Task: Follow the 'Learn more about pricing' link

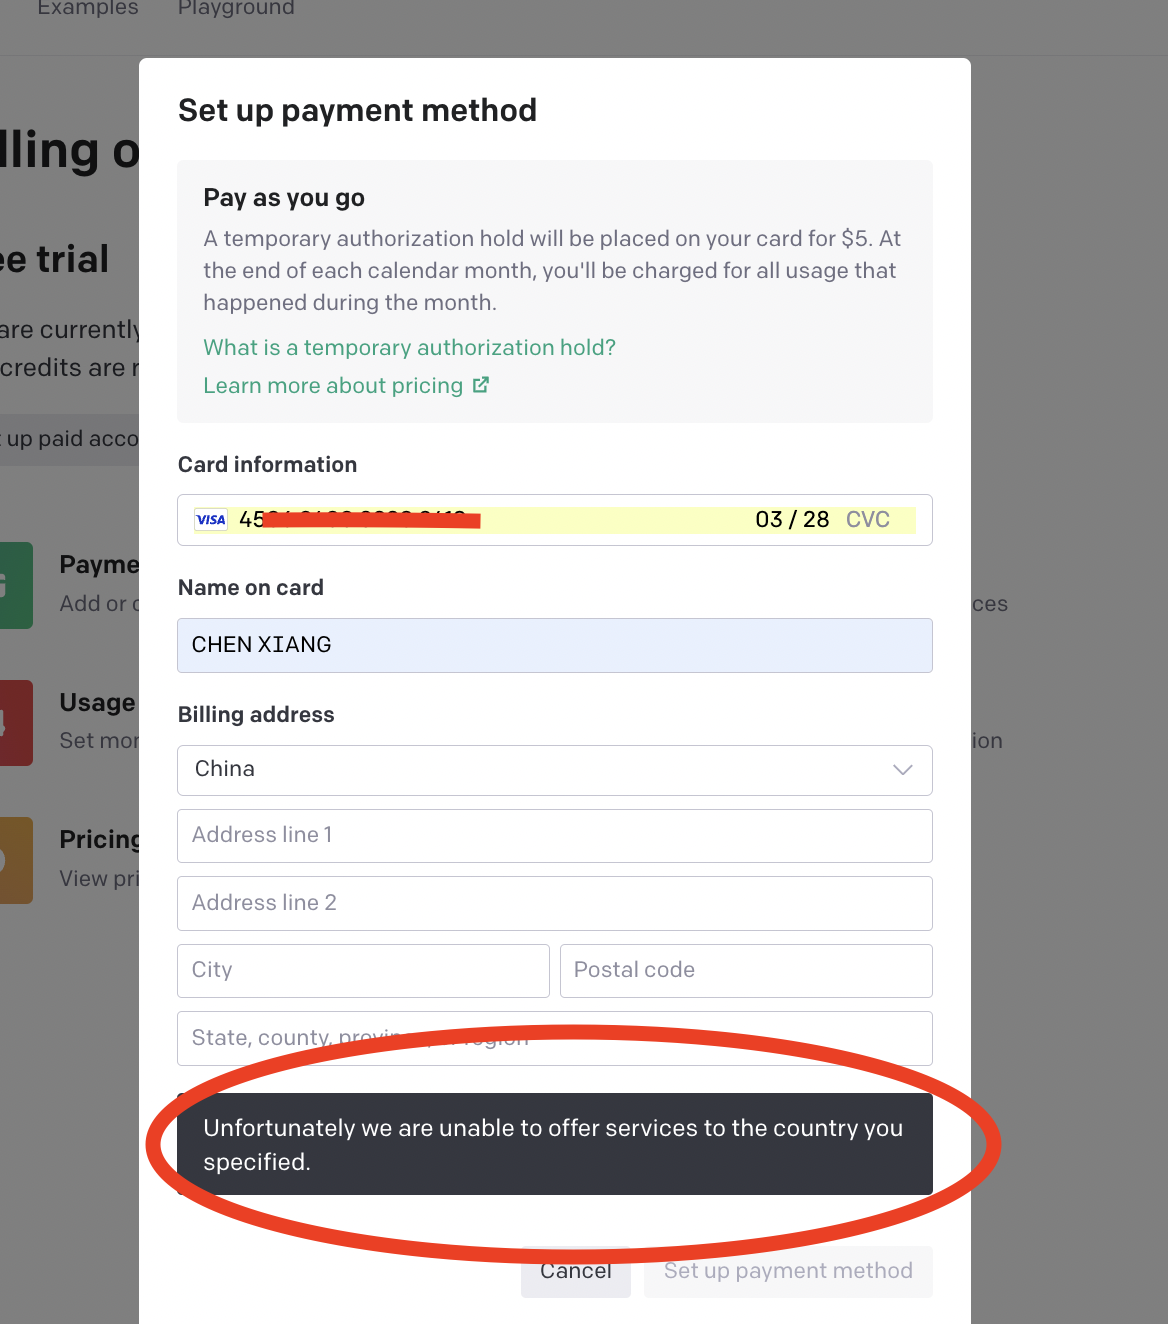Action: tap(333, 385)
